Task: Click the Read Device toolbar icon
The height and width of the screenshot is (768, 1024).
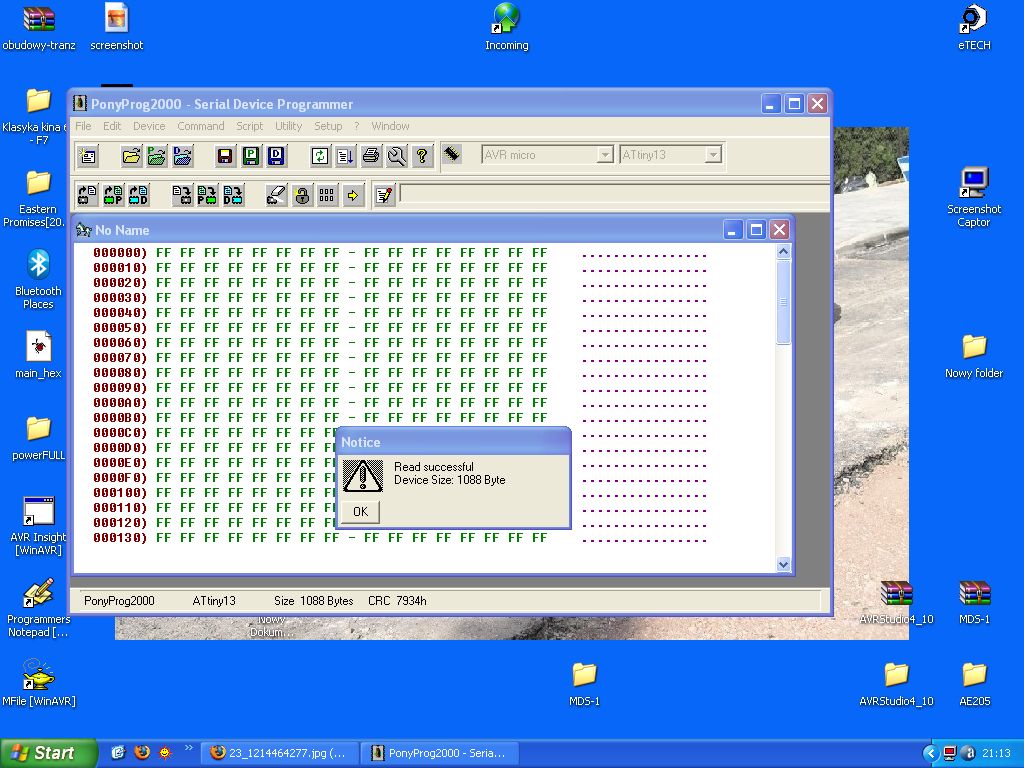Action: click(x=88, y=195)
